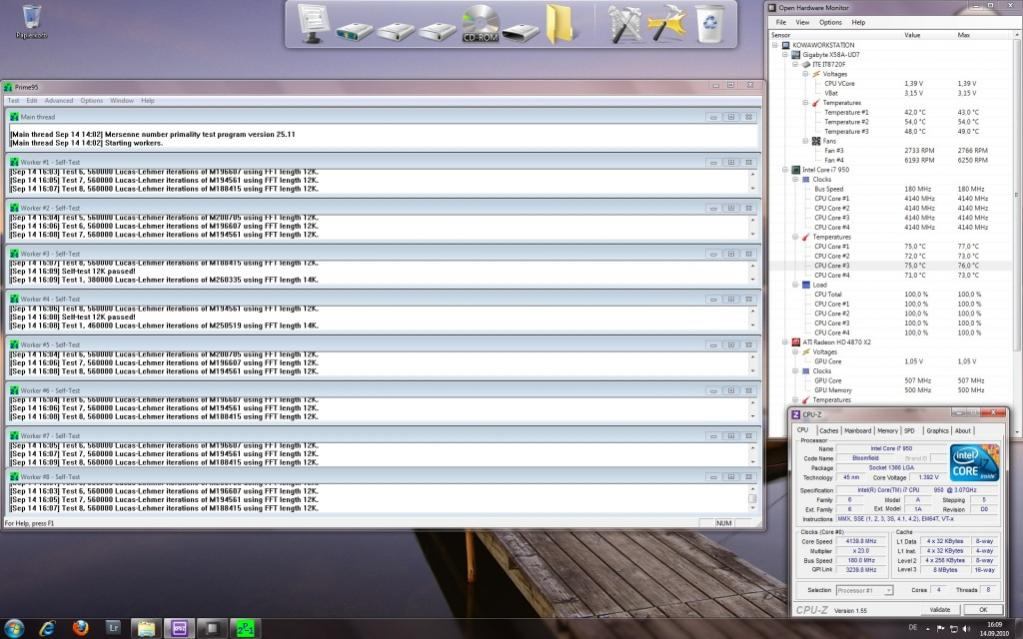Collapse the ATI Radeon HD 4870 X2 node
This screenshot has width=1023, height=639.
(785, 342)
